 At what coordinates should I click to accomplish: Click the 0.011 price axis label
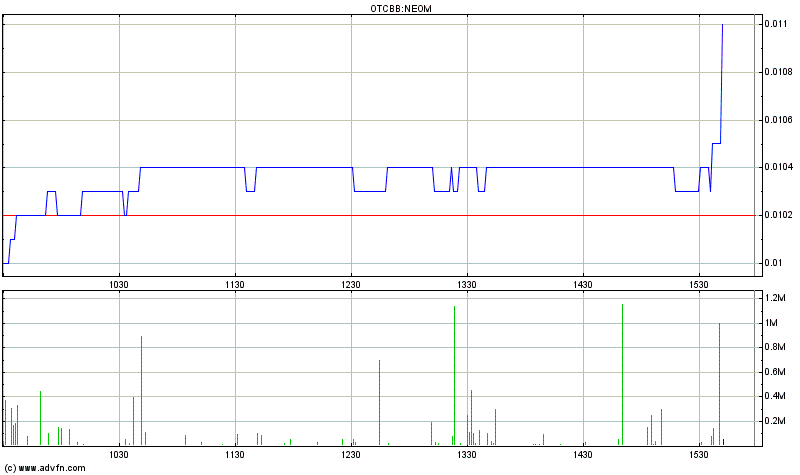[778, 24]
